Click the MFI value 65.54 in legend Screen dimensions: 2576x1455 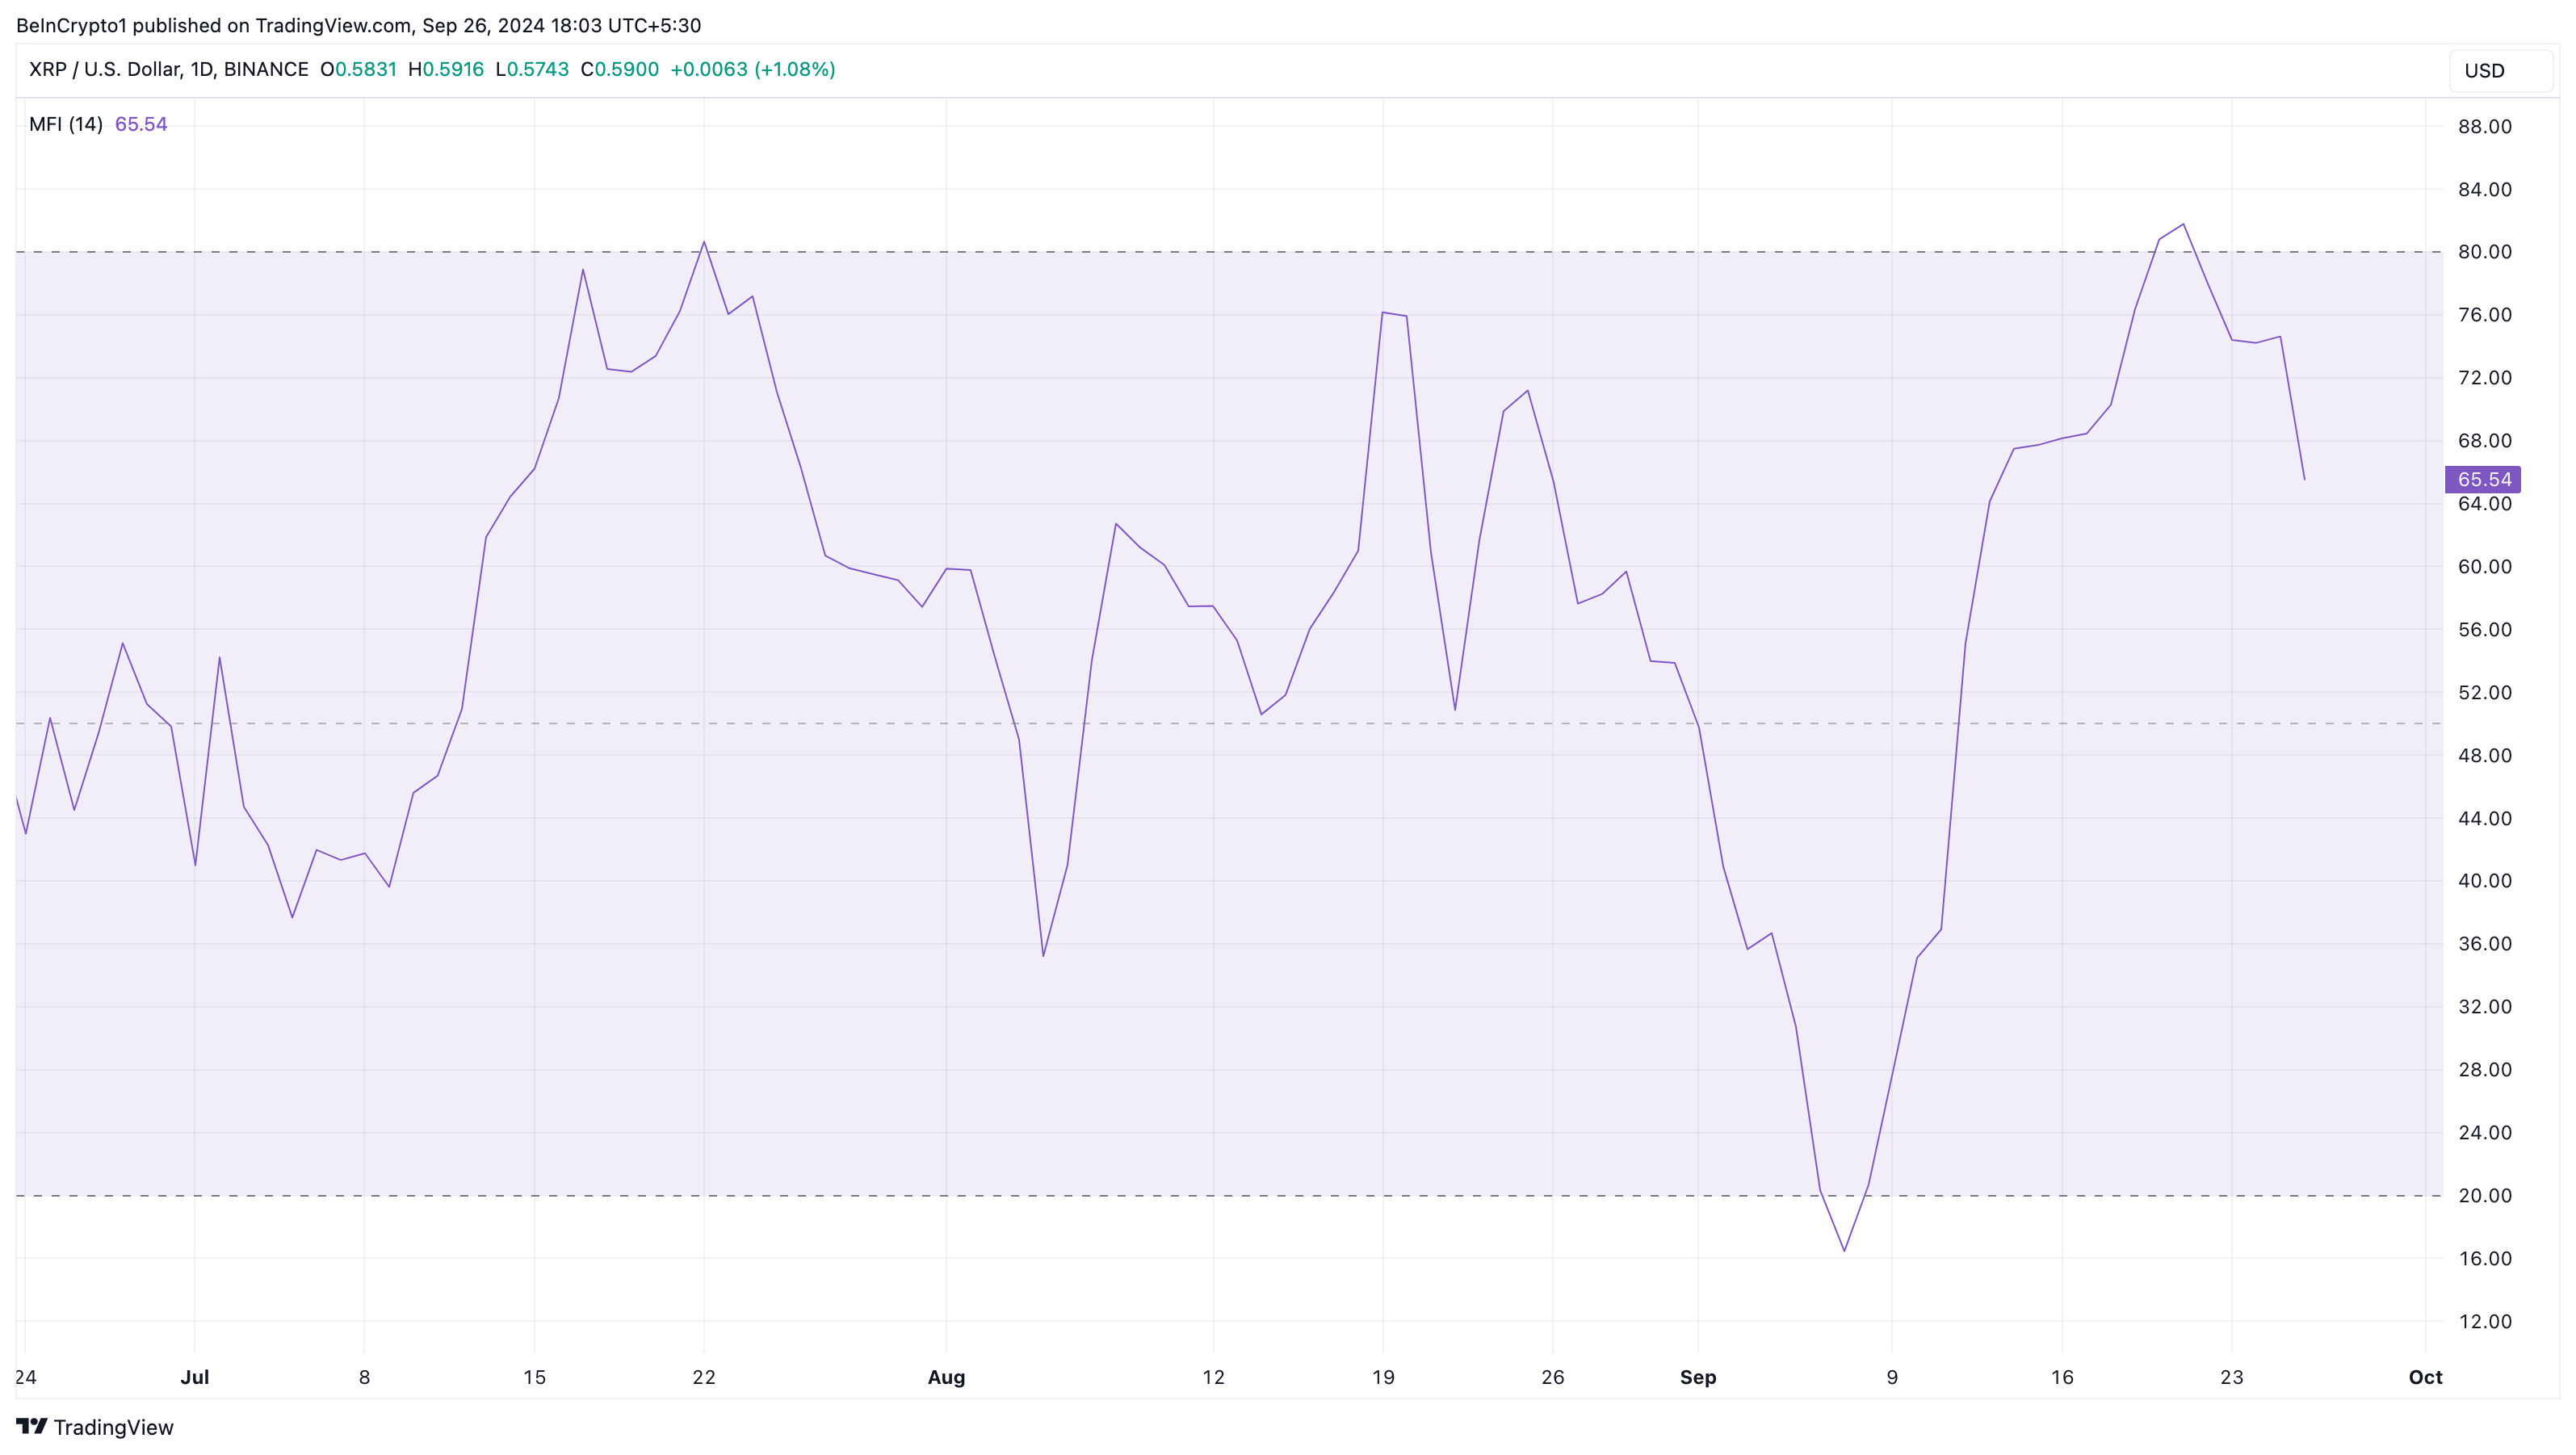(141, 124)
